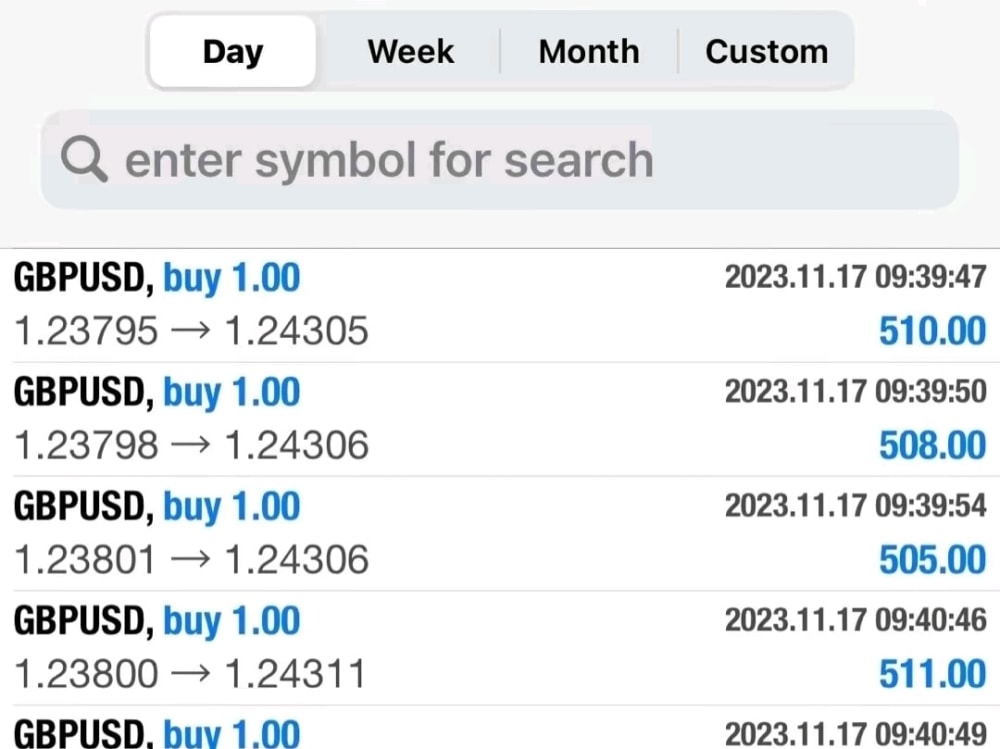Tap GBPUSD buy 1.00 label above 1.23800
This screenshot has width=1000, height=749.
156,621
